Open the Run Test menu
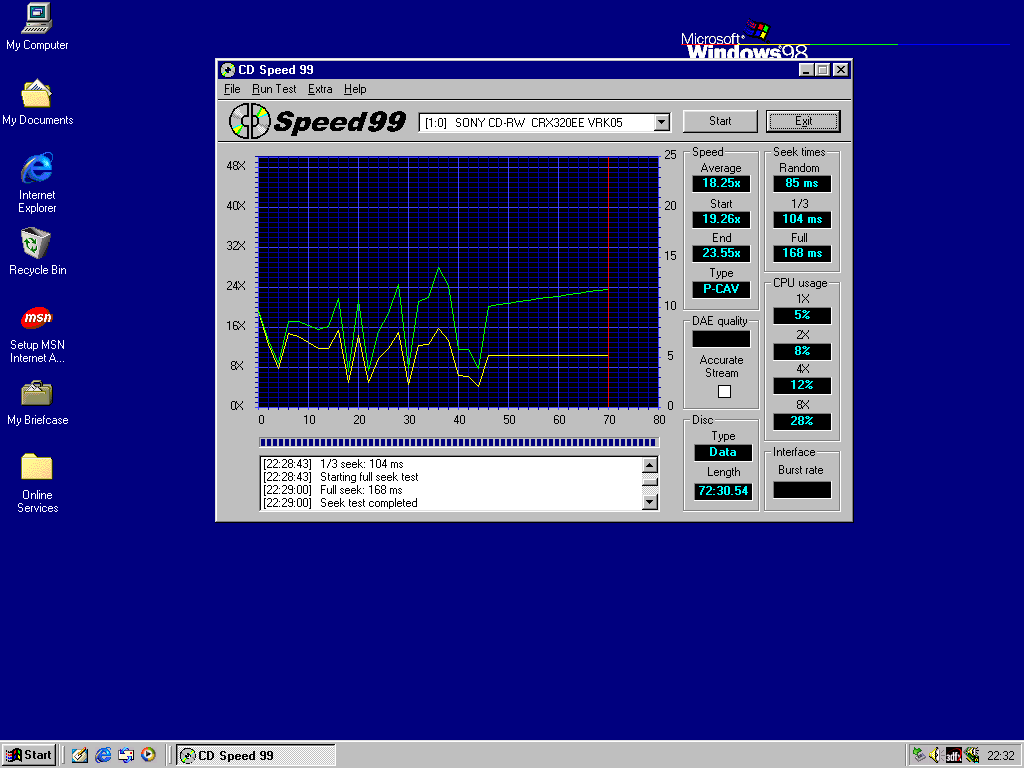Screen dimensions: 1024x768 [x=274, y=89]
